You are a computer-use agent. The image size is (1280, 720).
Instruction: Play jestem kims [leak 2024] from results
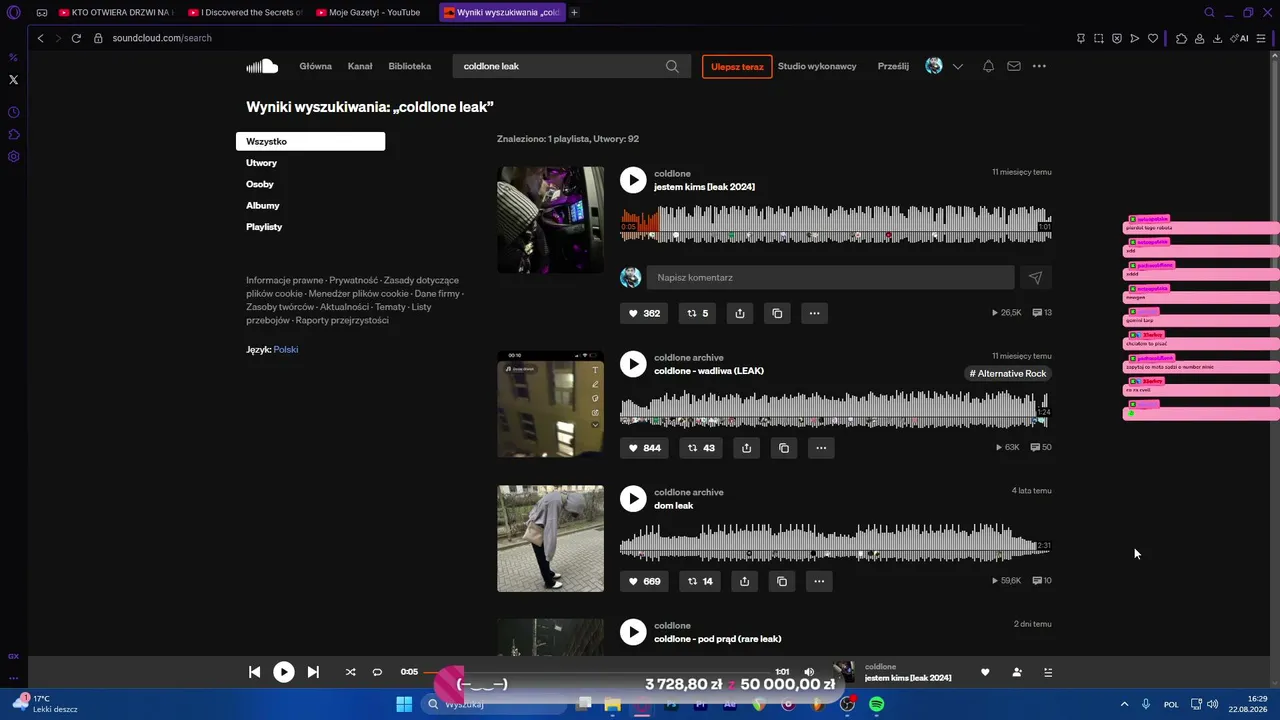click(x=633, y=180)
